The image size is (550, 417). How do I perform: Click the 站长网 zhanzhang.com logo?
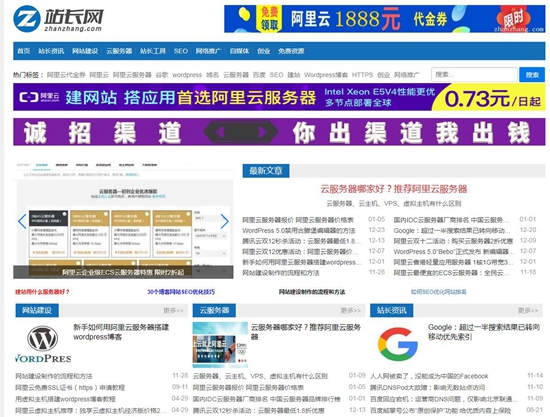pos(58,19)
